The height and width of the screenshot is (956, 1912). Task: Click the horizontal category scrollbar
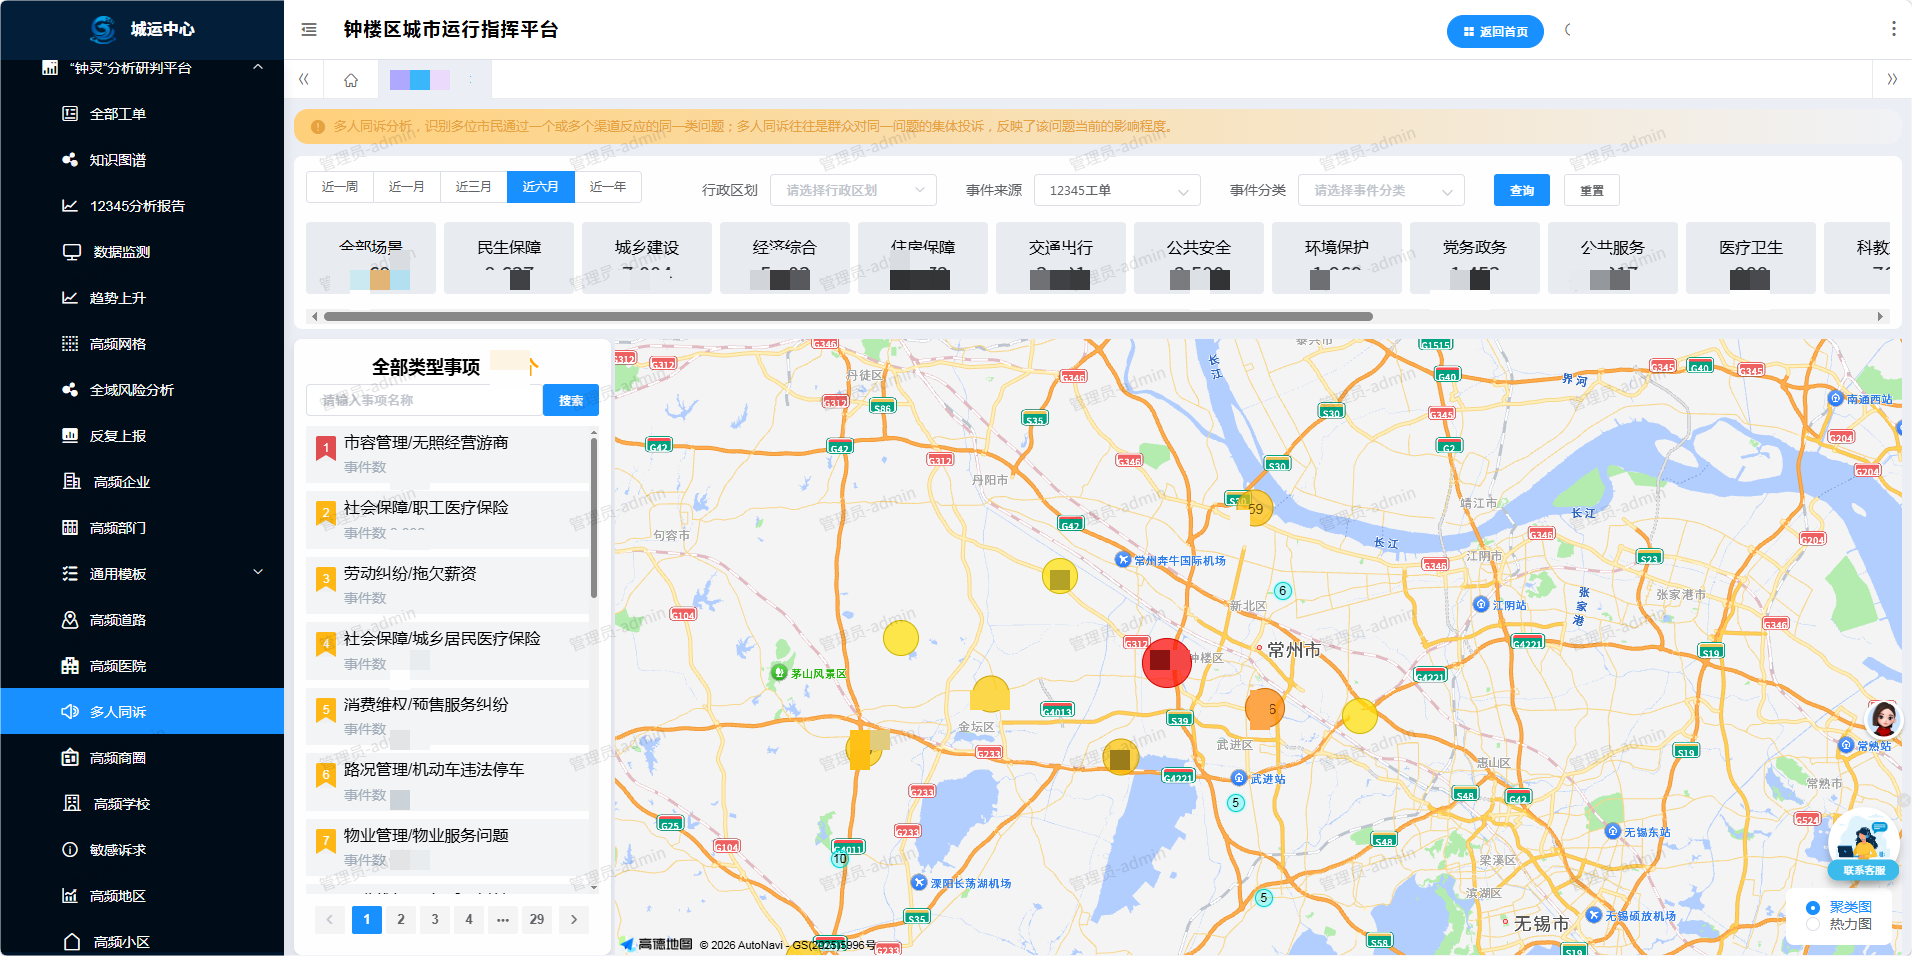click(848, 317)
